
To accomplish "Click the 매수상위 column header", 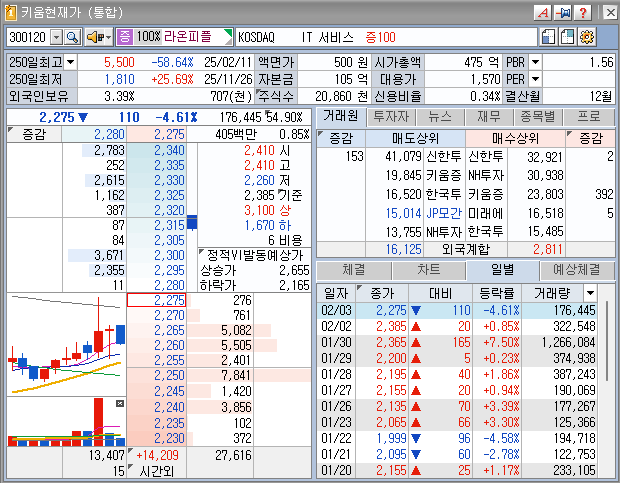I will tap(515, 138).
